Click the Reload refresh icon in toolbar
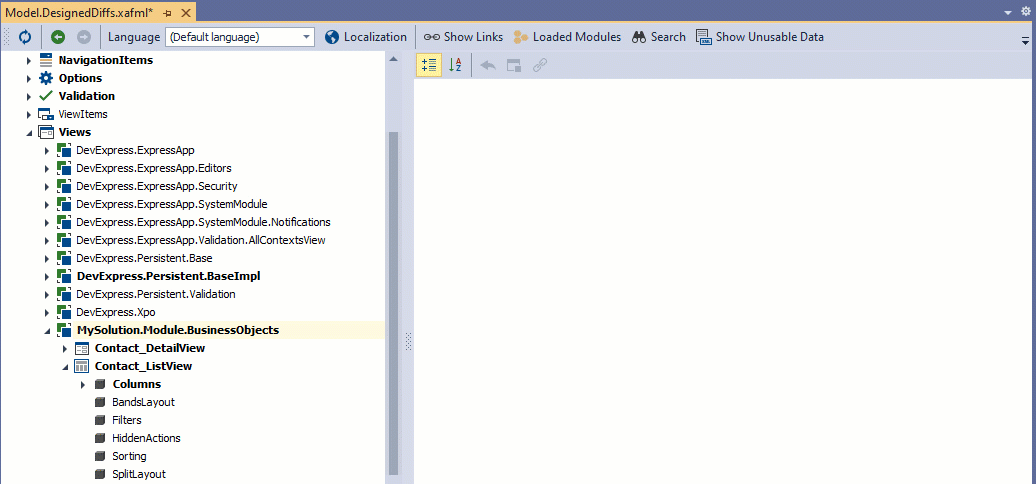The height and width of the screenshot is (484, 1036). click(24, 37)
